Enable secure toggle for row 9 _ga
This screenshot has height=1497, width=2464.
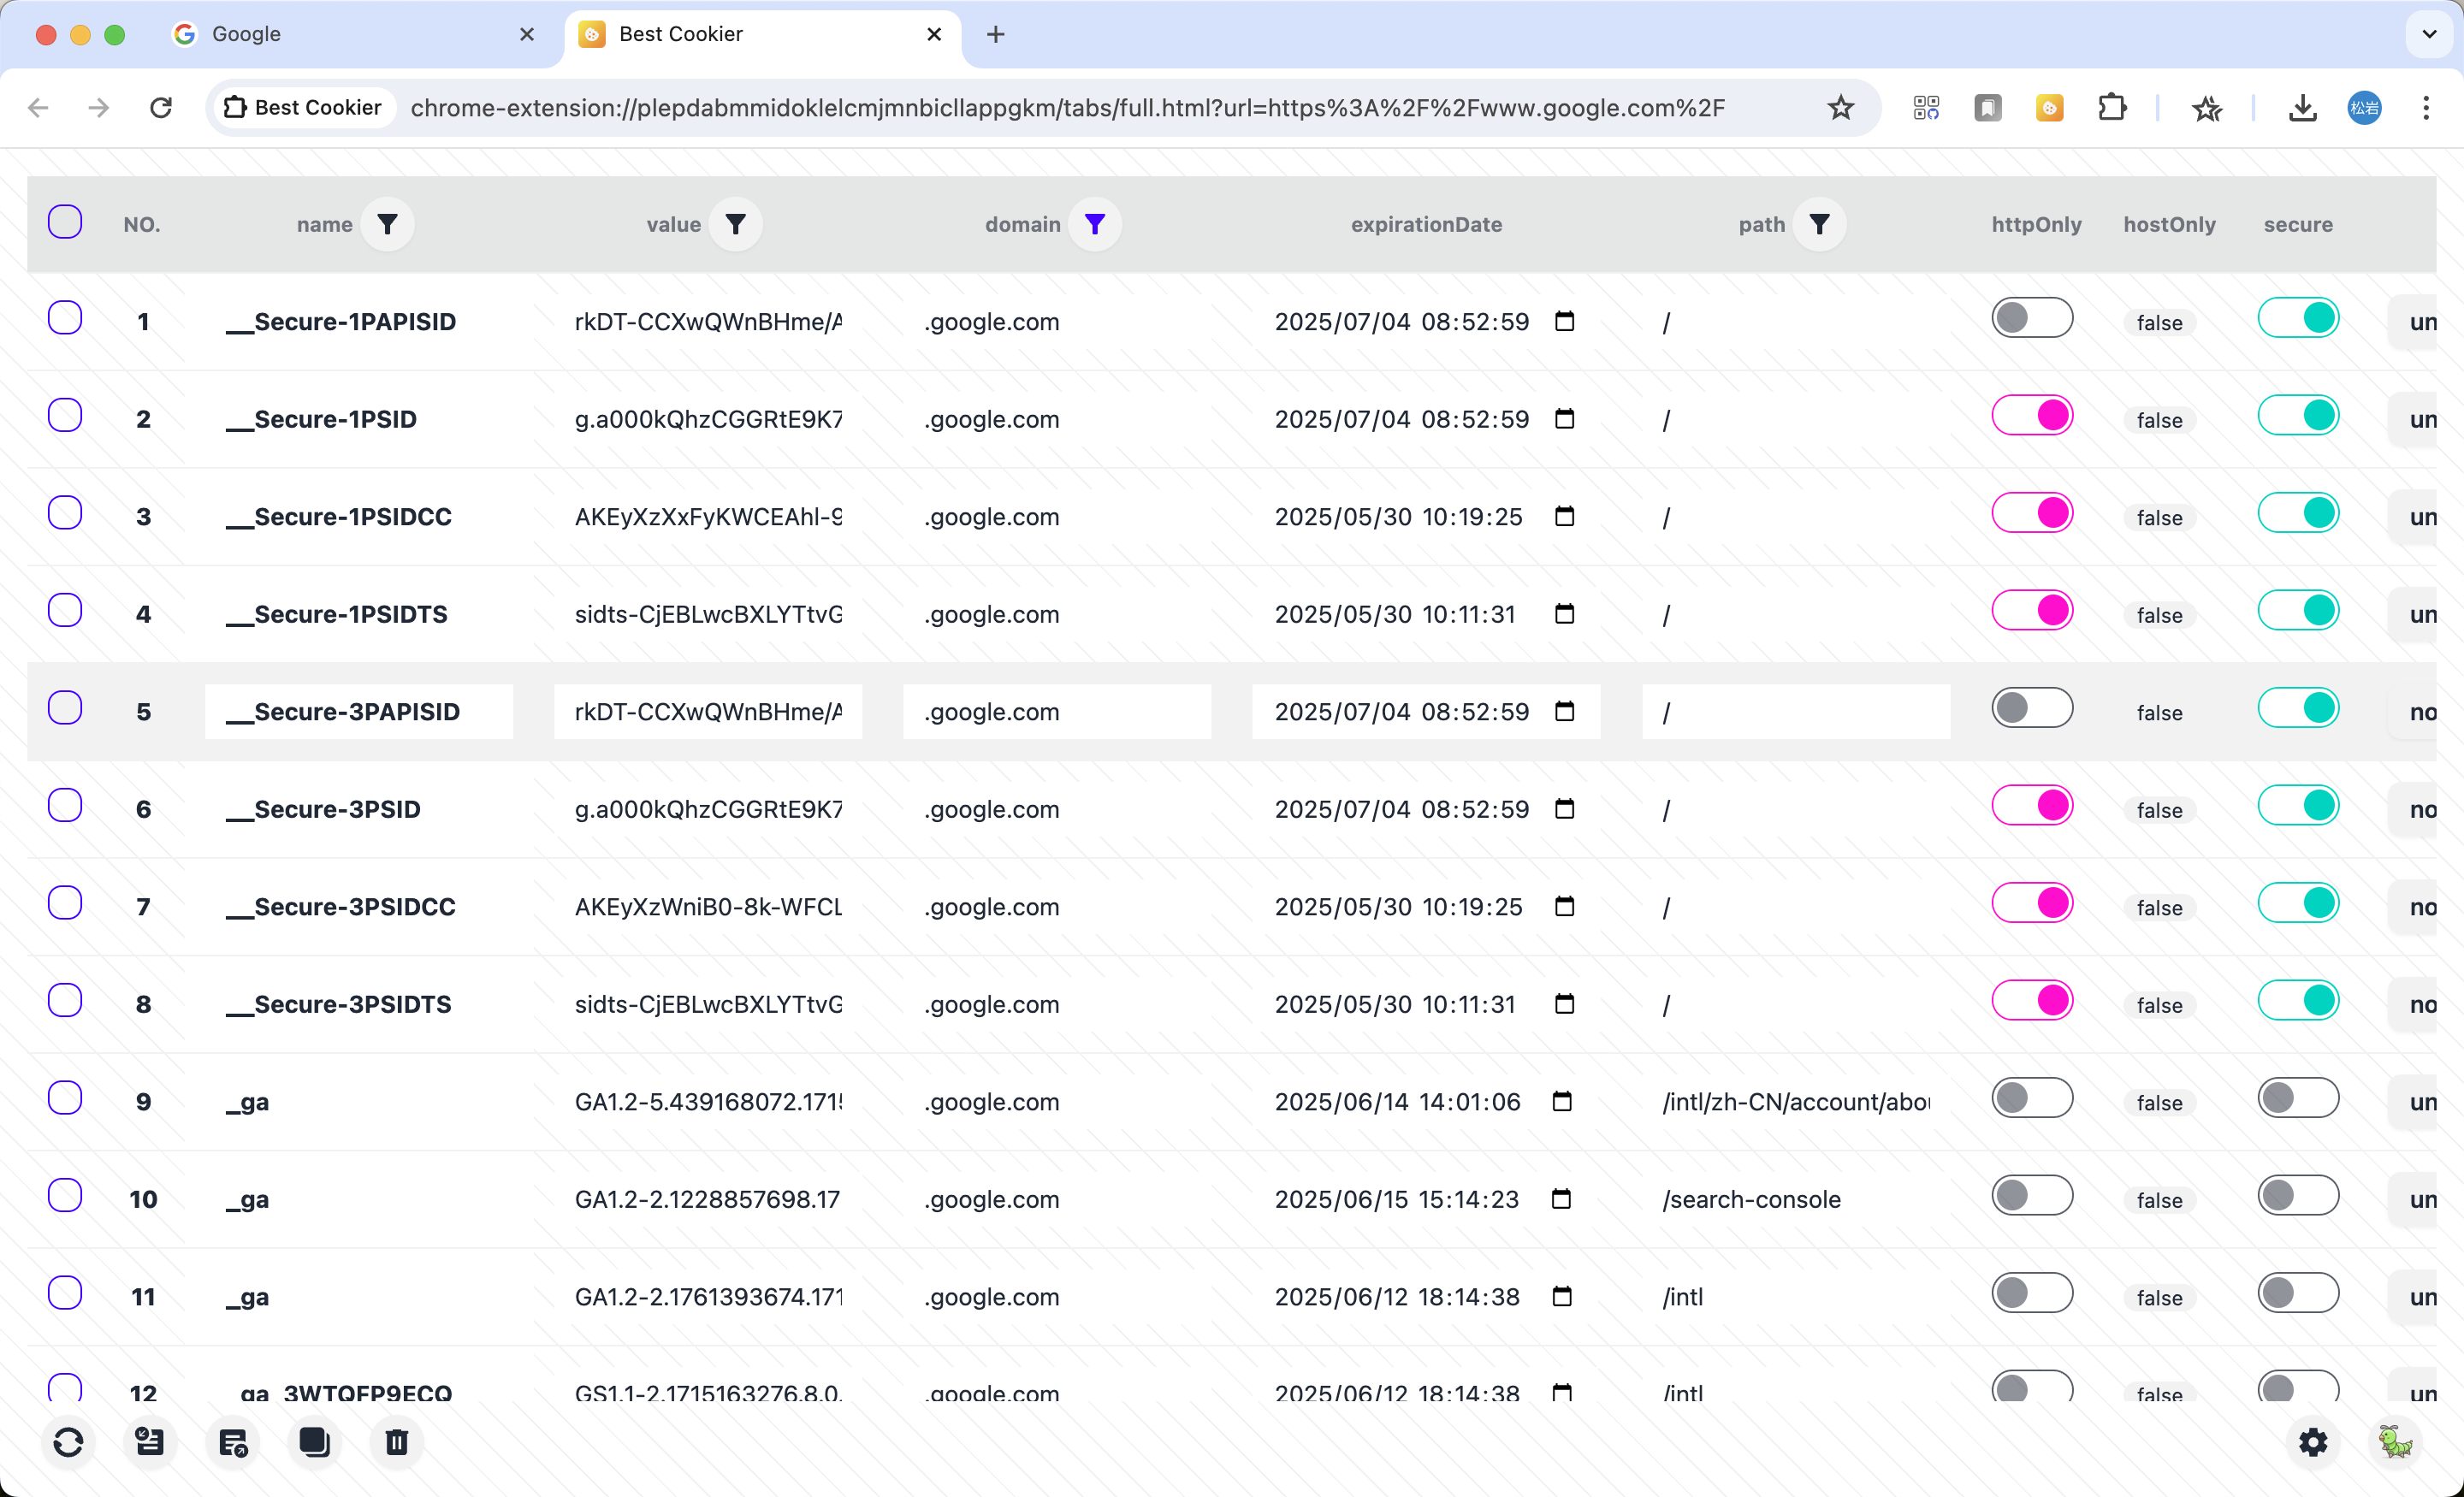2298,1099
